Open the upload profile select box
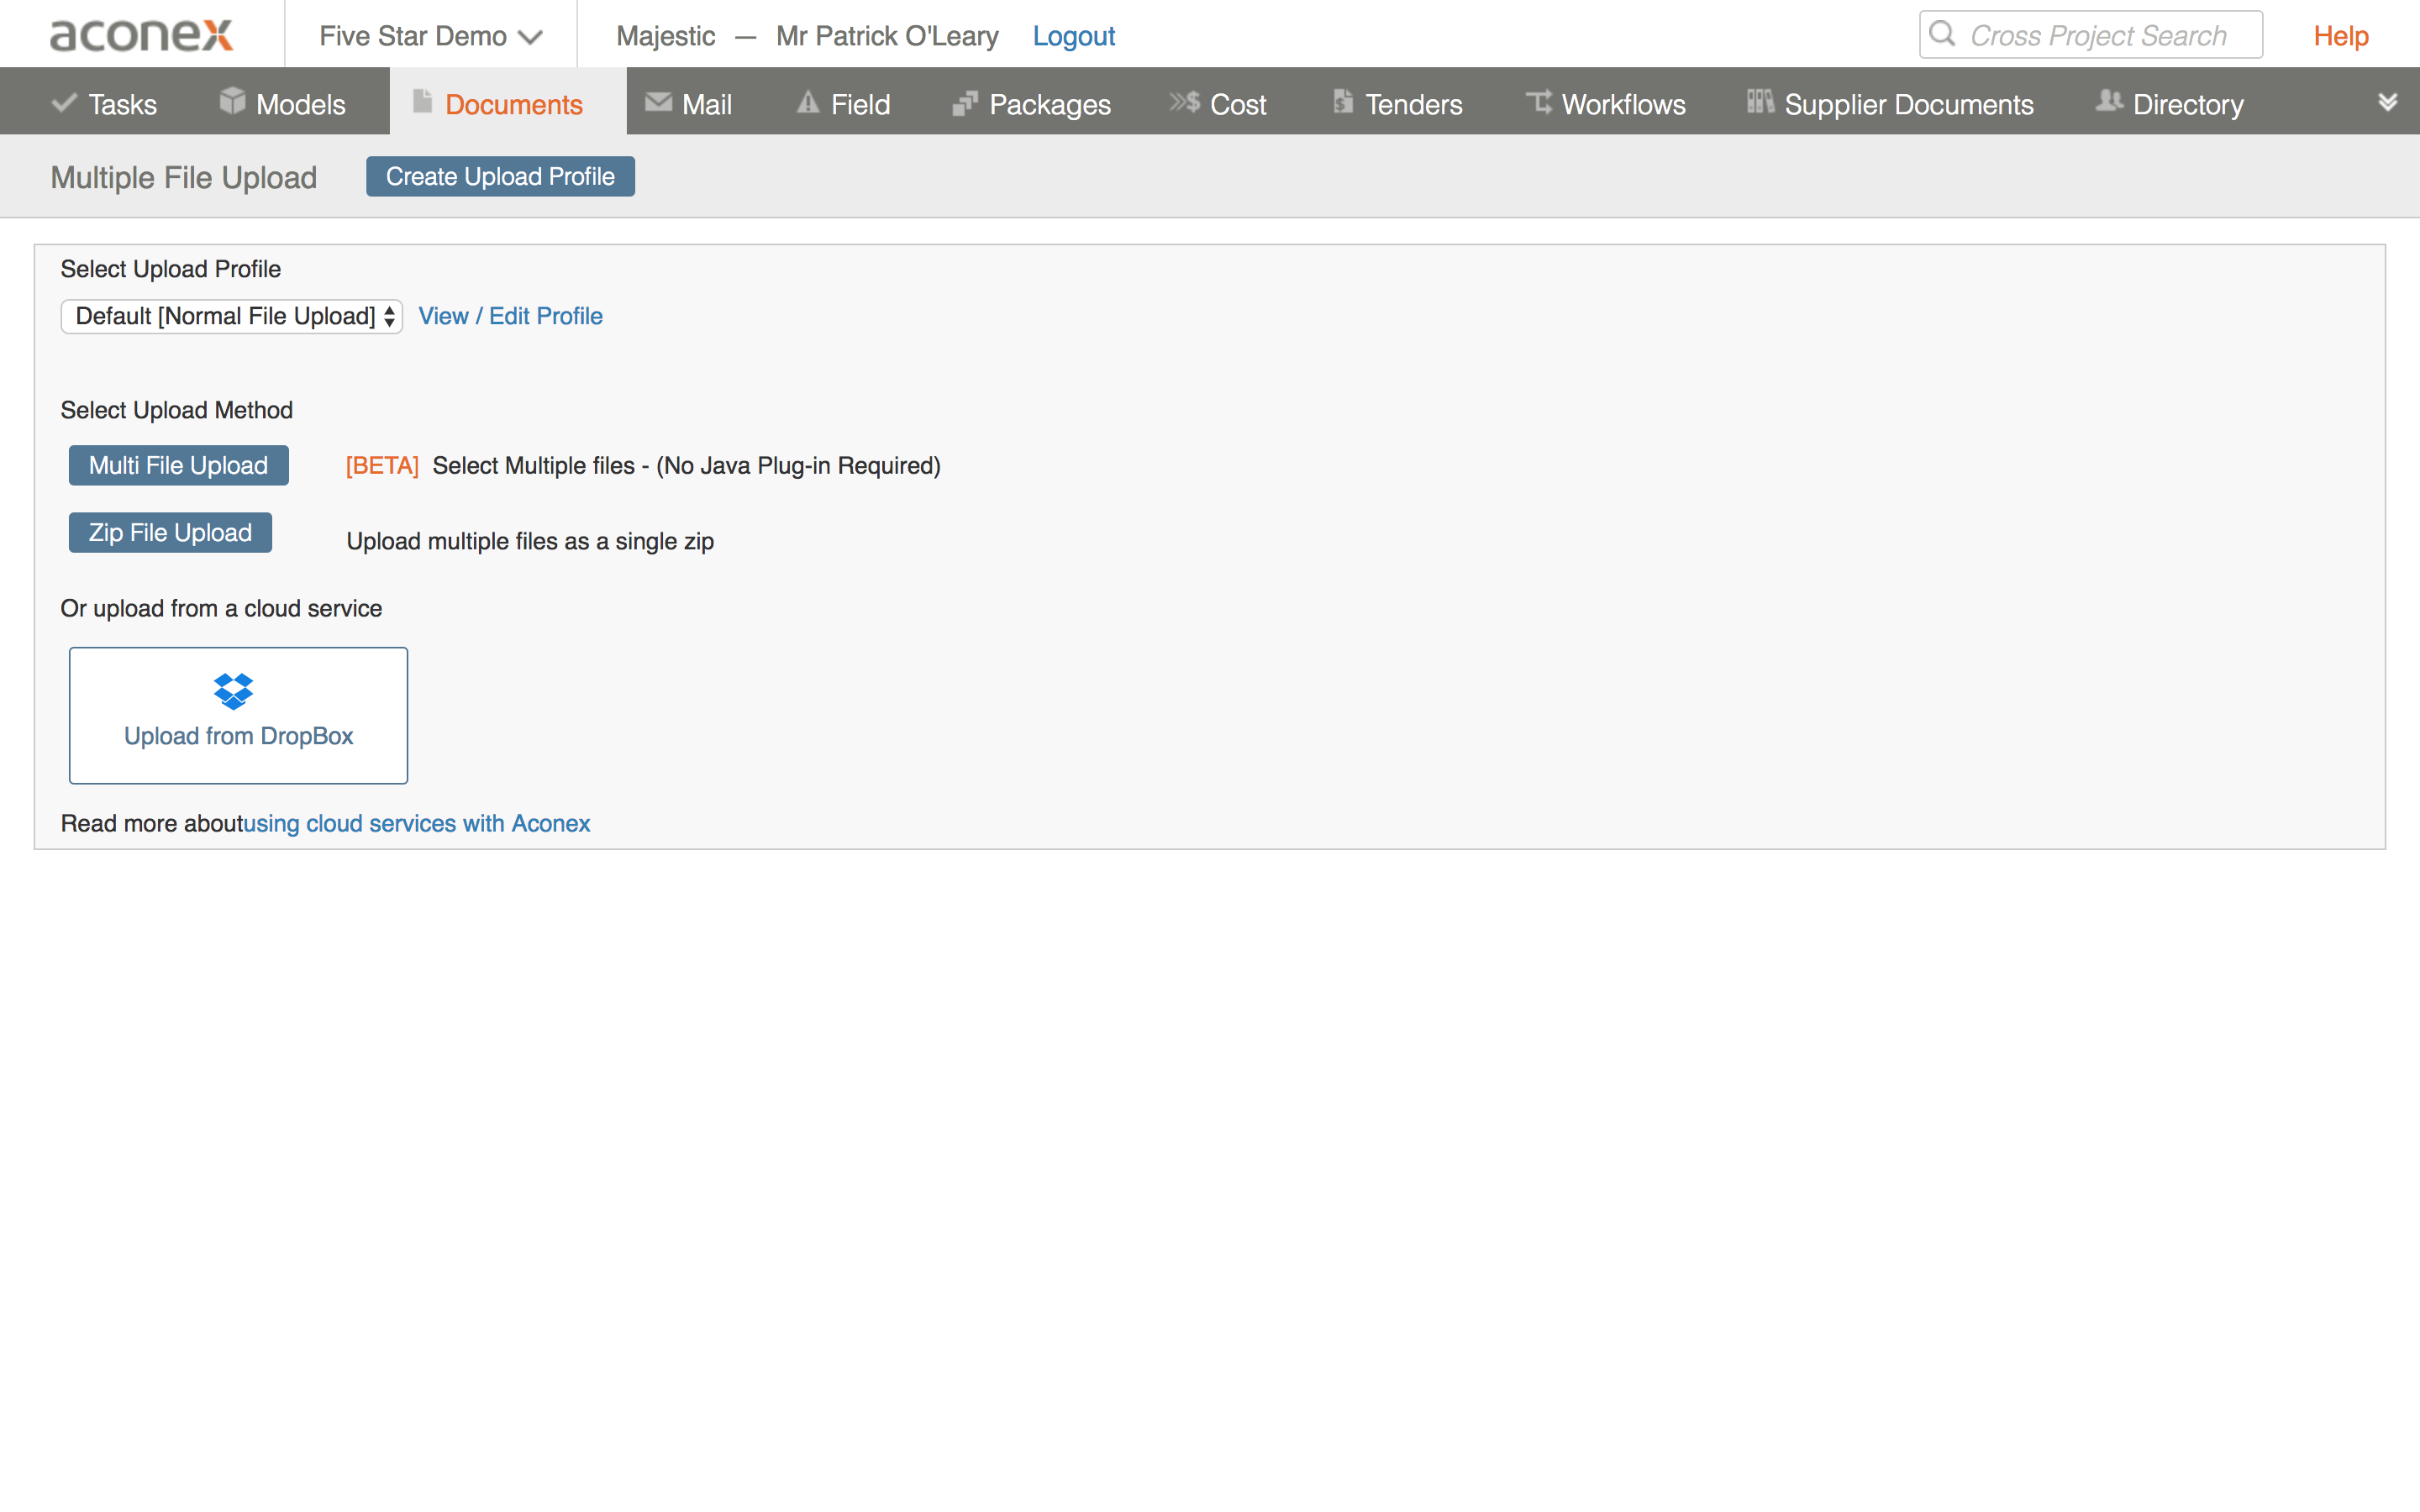Screen dimensions: 2420x1512 tap(232, 316)
